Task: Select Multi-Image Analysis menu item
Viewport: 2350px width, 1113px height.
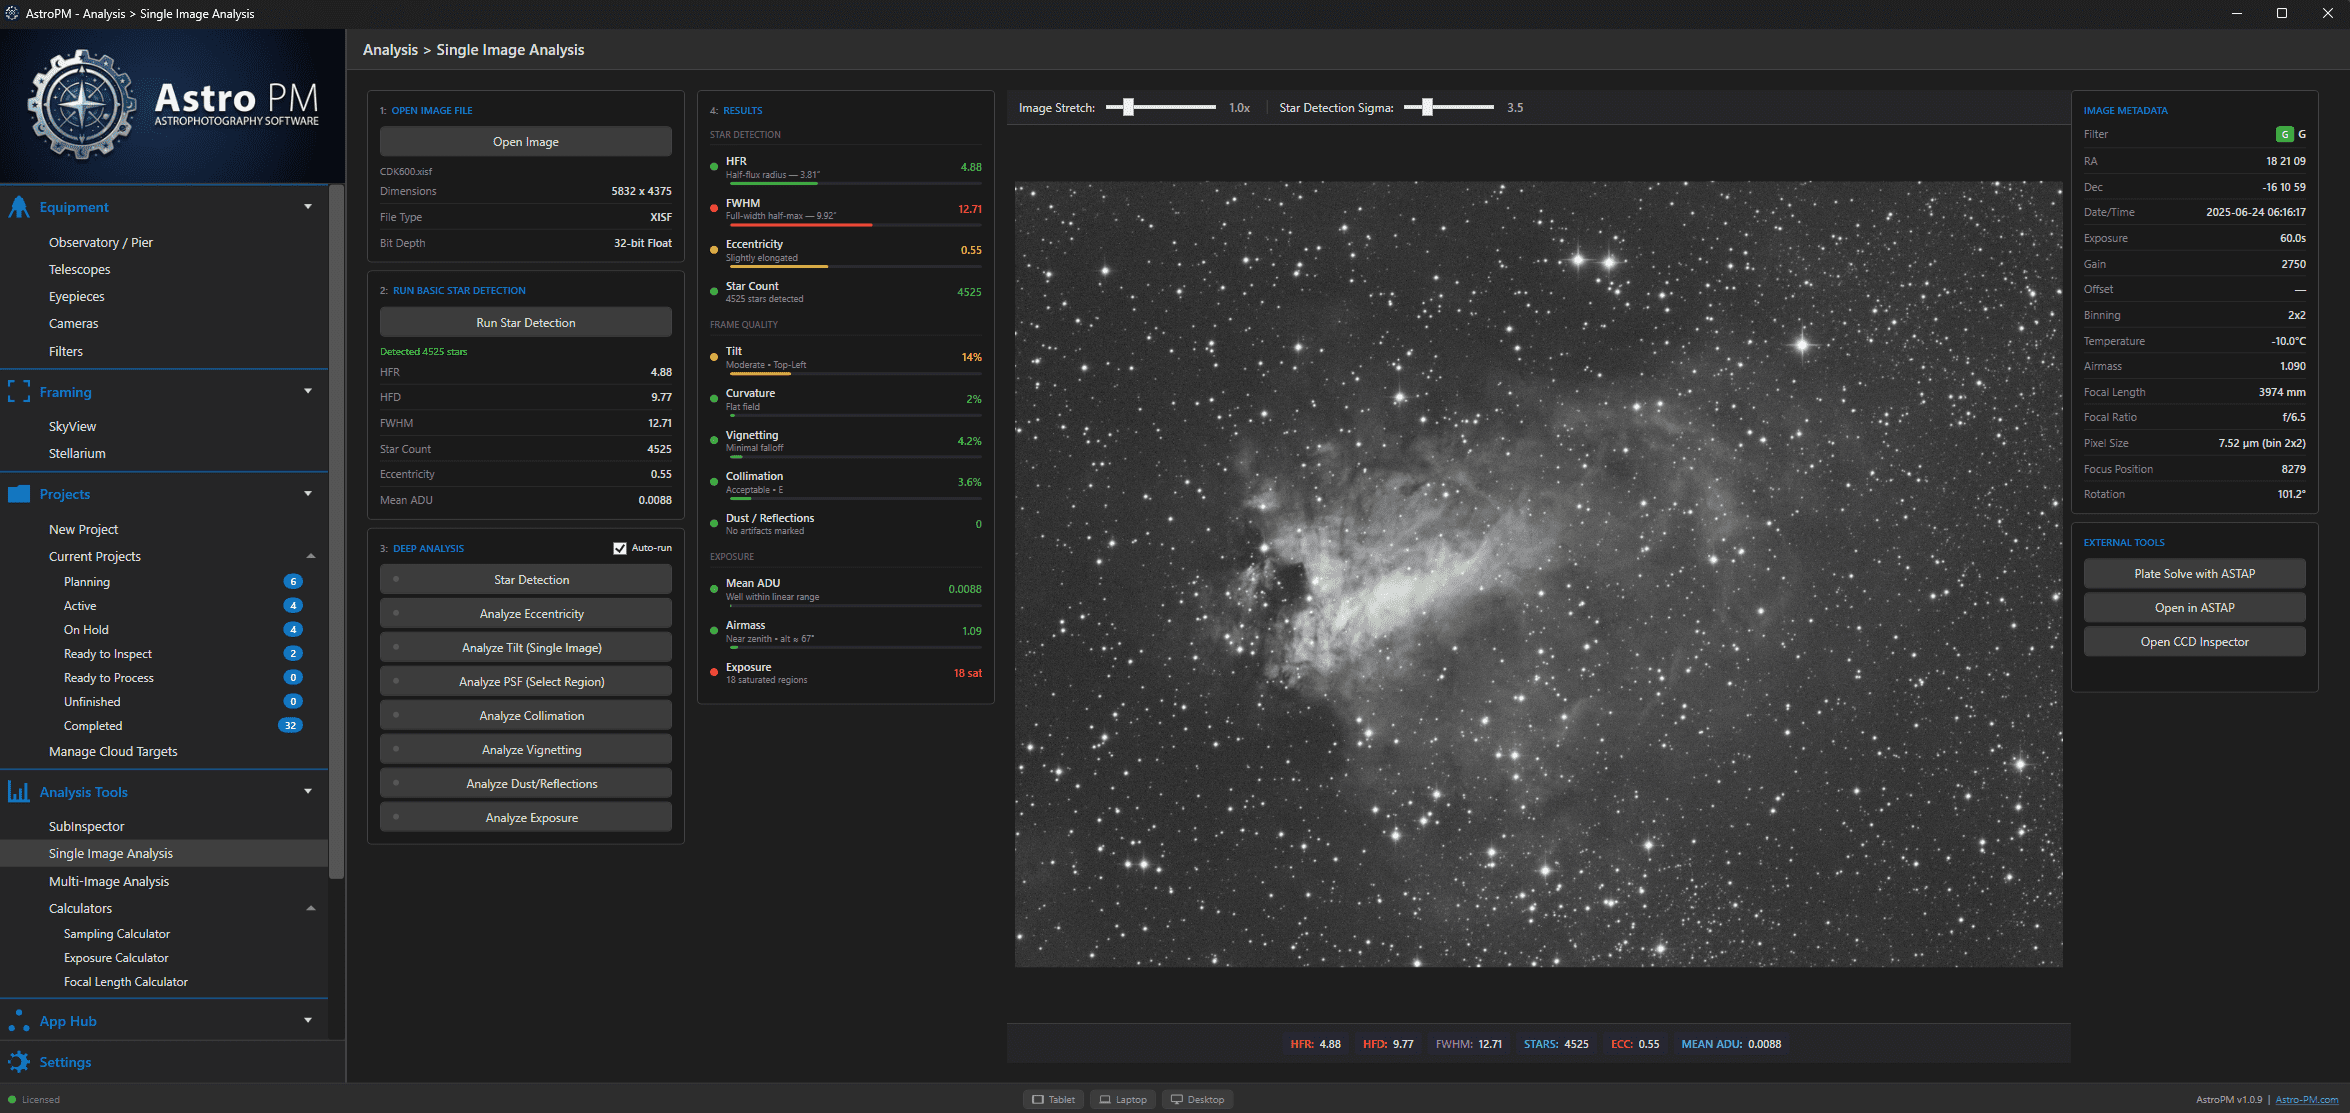Action: (x=109, y=881)
